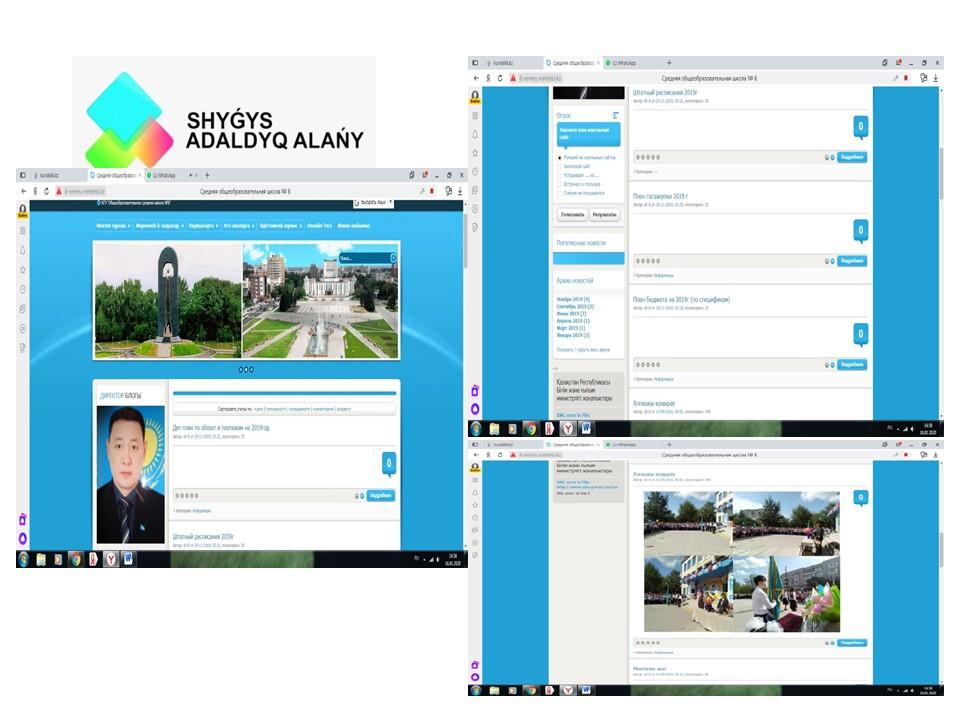Select the 'Встречал и получше' poll option
The height and width of the screenshot is (720, 960).
[560, 184]
